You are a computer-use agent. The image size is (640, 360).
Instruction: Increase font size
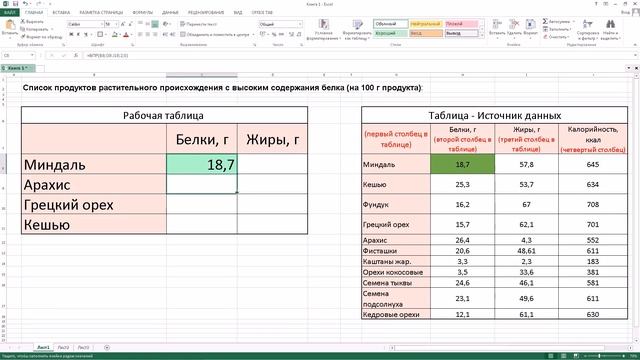coord(123,24)
